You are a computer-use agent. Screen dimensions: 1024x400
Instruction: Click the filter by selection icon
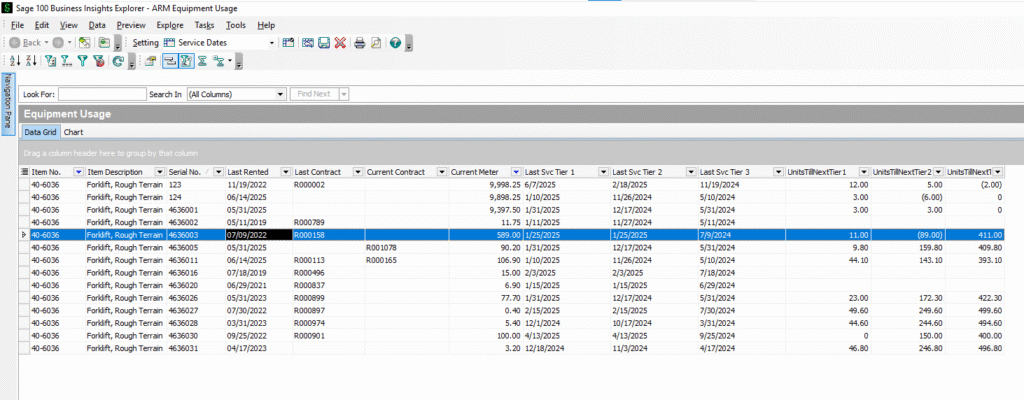coord(50,61)
